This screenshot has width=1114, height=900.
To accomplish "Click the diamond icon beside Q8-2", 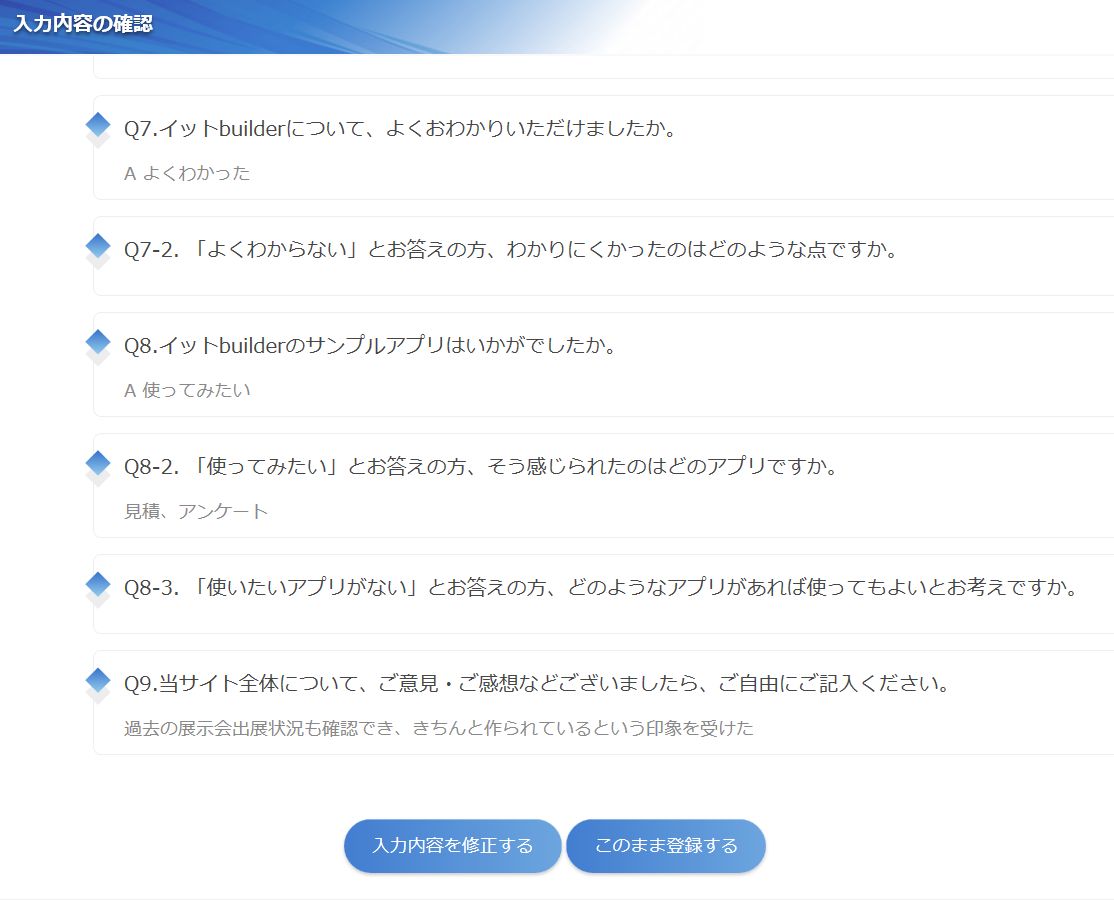I will [98, 464].
